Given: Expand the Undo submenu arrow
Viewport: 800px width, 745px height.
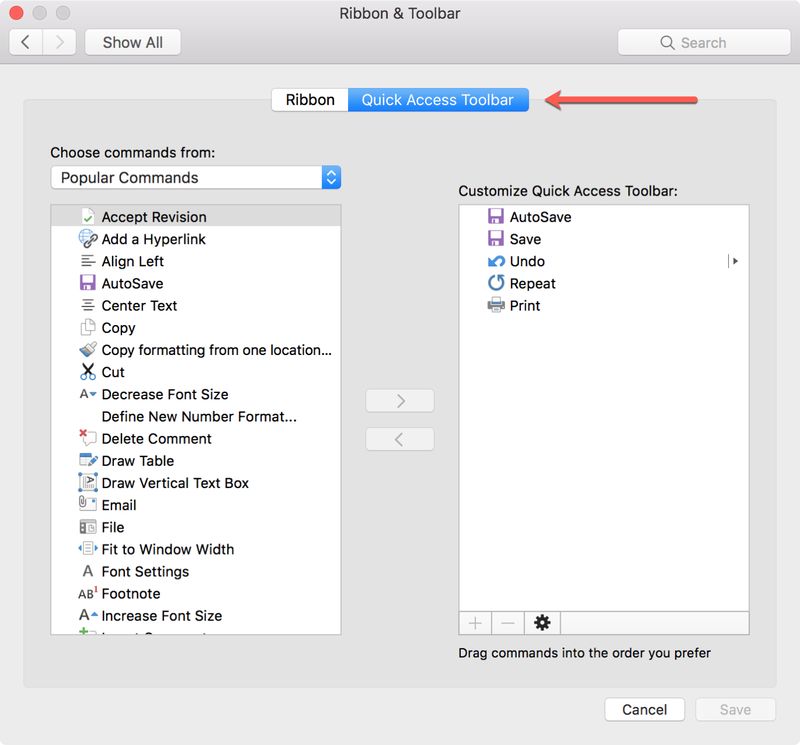Looking at the screenshot, I should click(735, 261).
